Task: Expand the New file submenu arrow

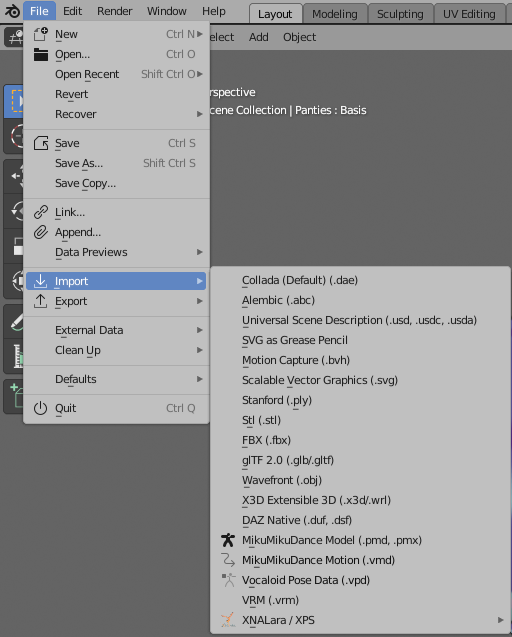Action: (x=200, y=34)
